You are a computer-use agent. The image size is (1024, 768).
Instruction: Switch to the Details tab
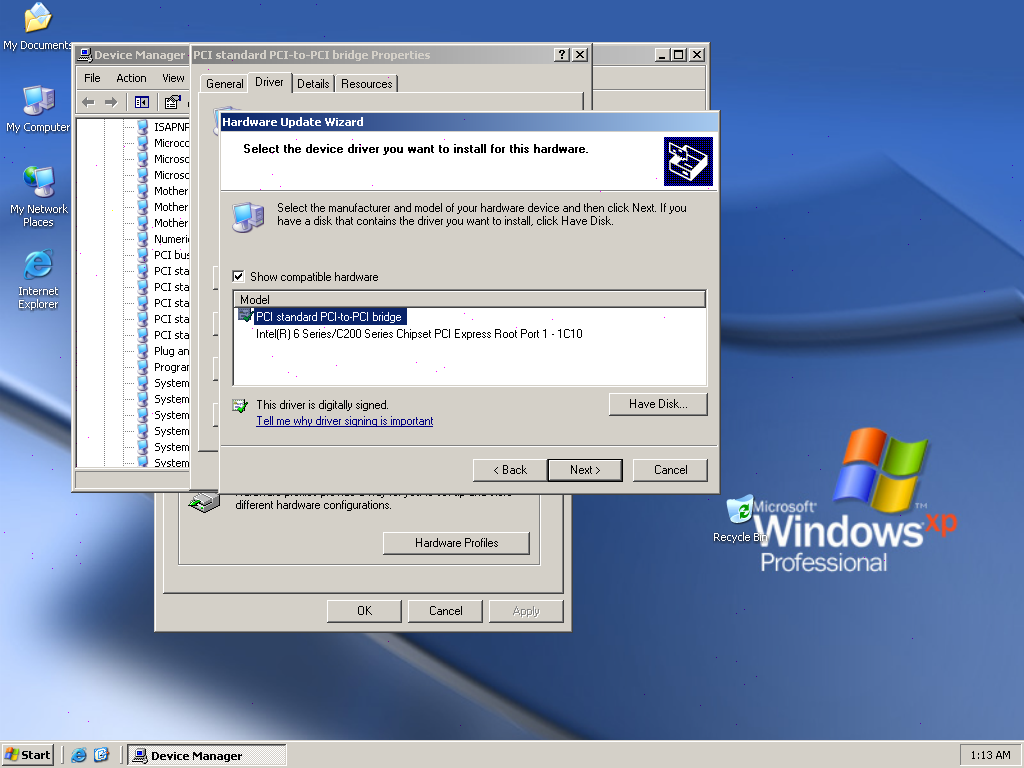[x=313, y=84]
